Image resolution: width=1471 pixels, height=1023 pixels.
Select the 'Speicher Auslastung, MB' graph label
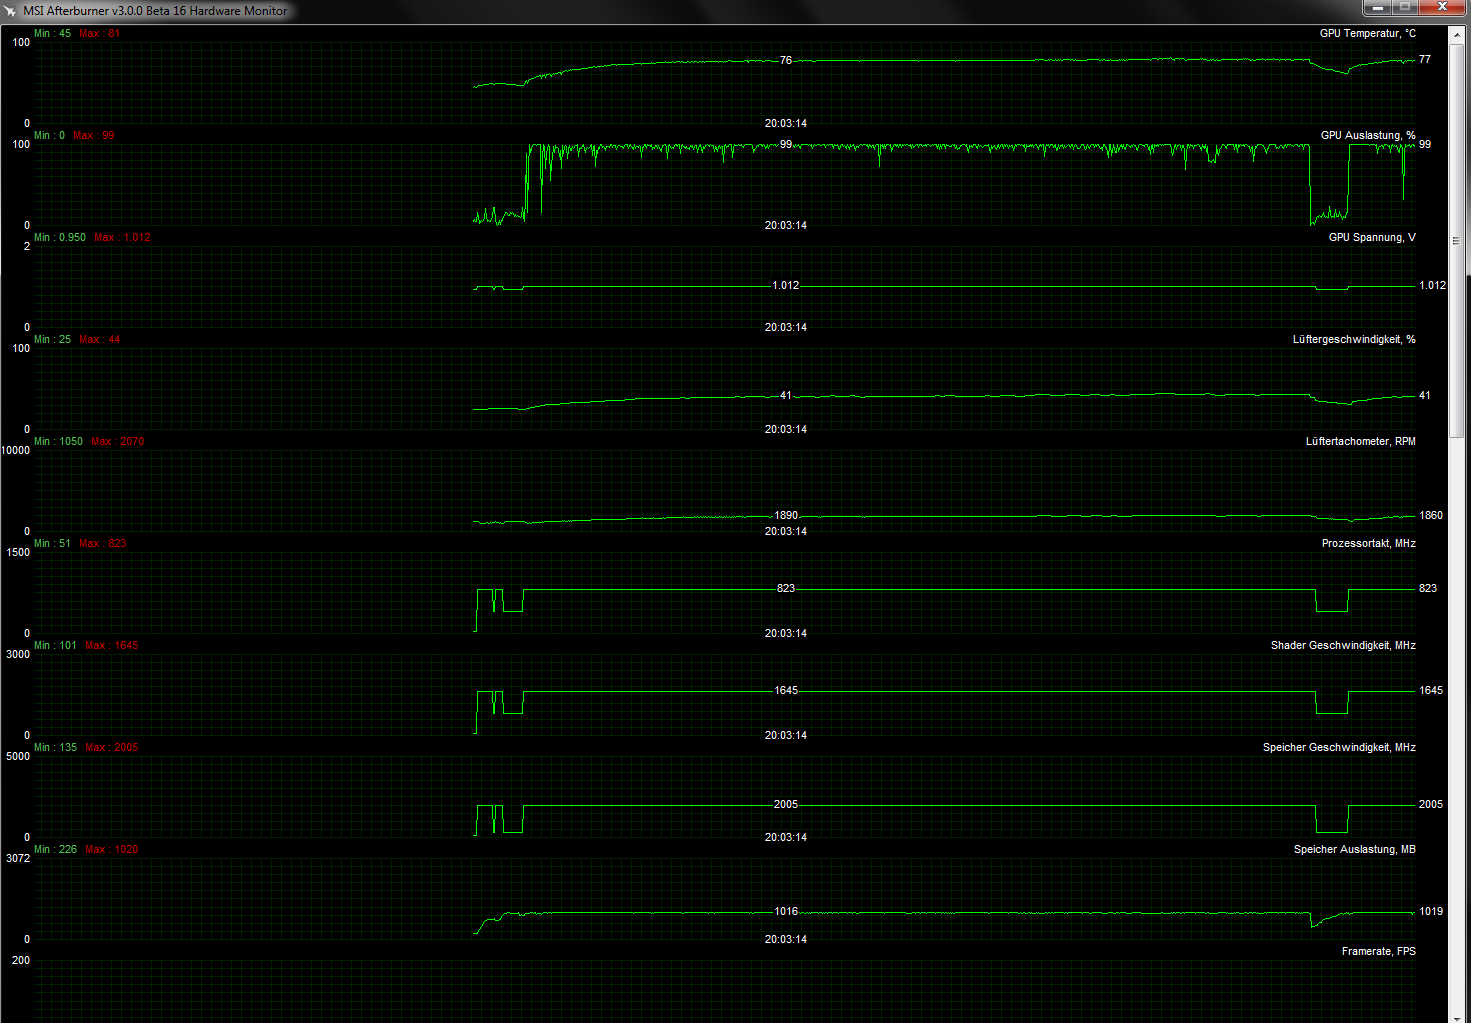point(1354,849)
